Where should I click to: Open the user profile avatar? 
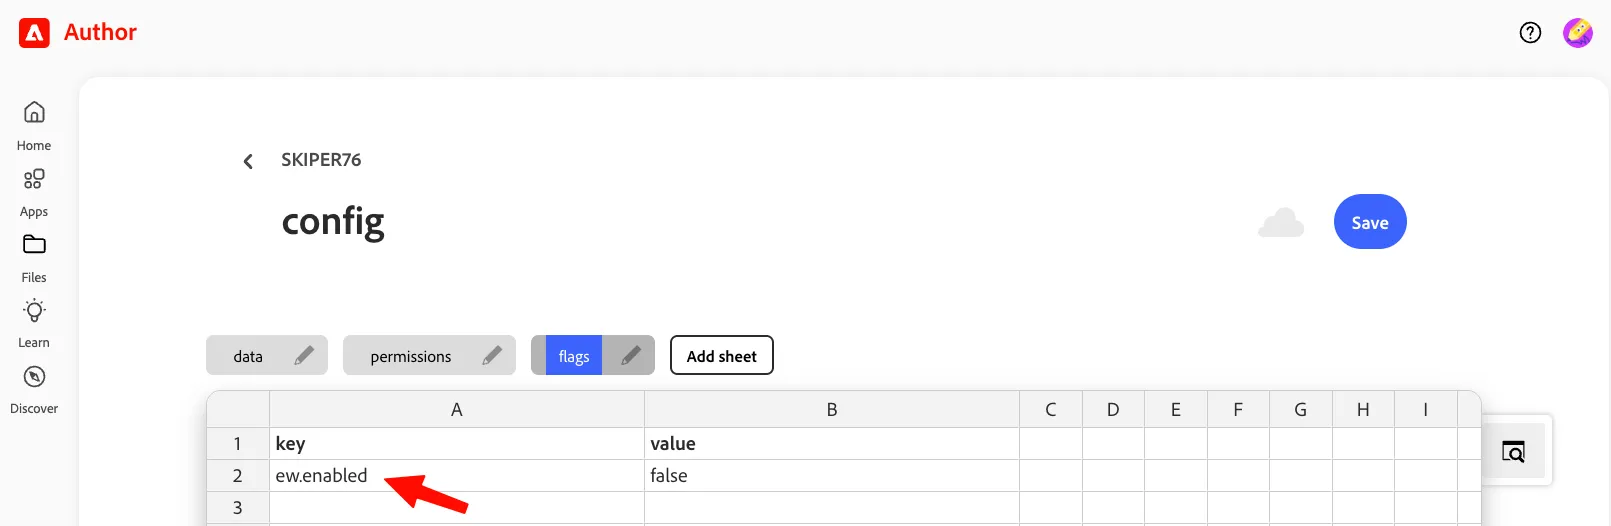tap(1578, 33)
